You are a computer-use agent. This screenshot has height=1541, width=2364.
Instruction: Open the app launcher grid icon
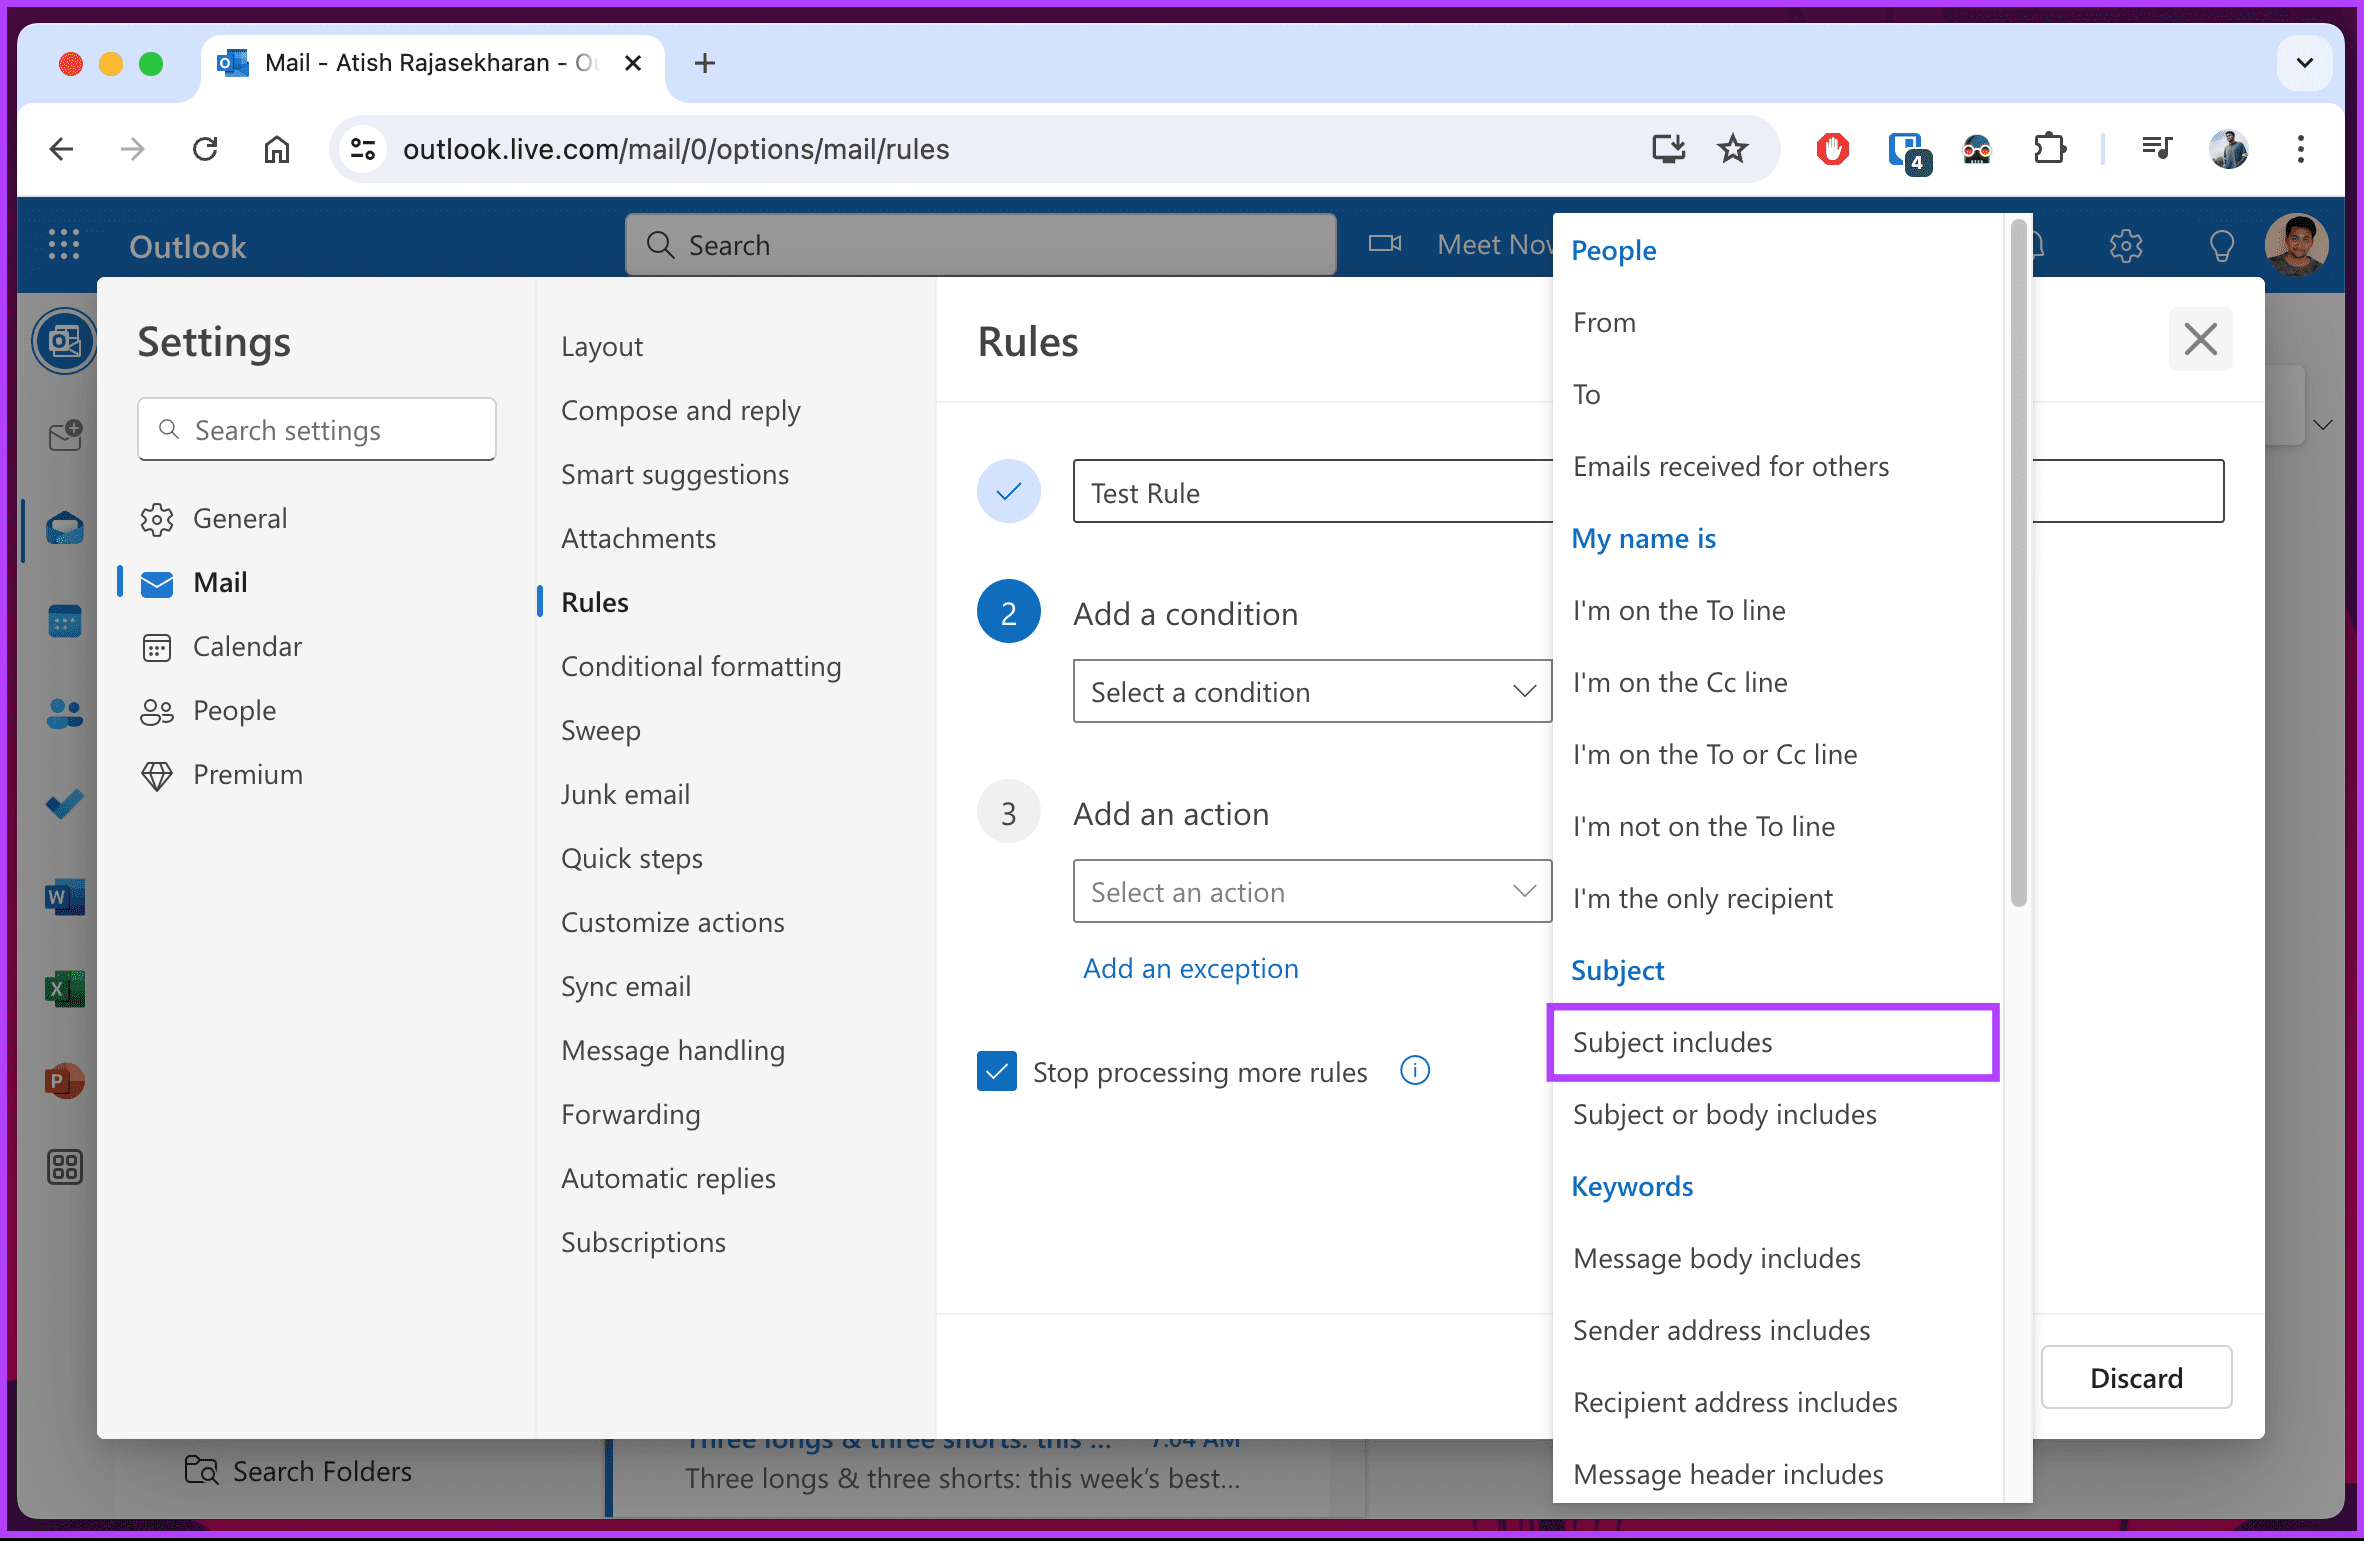tap(64, 245)
